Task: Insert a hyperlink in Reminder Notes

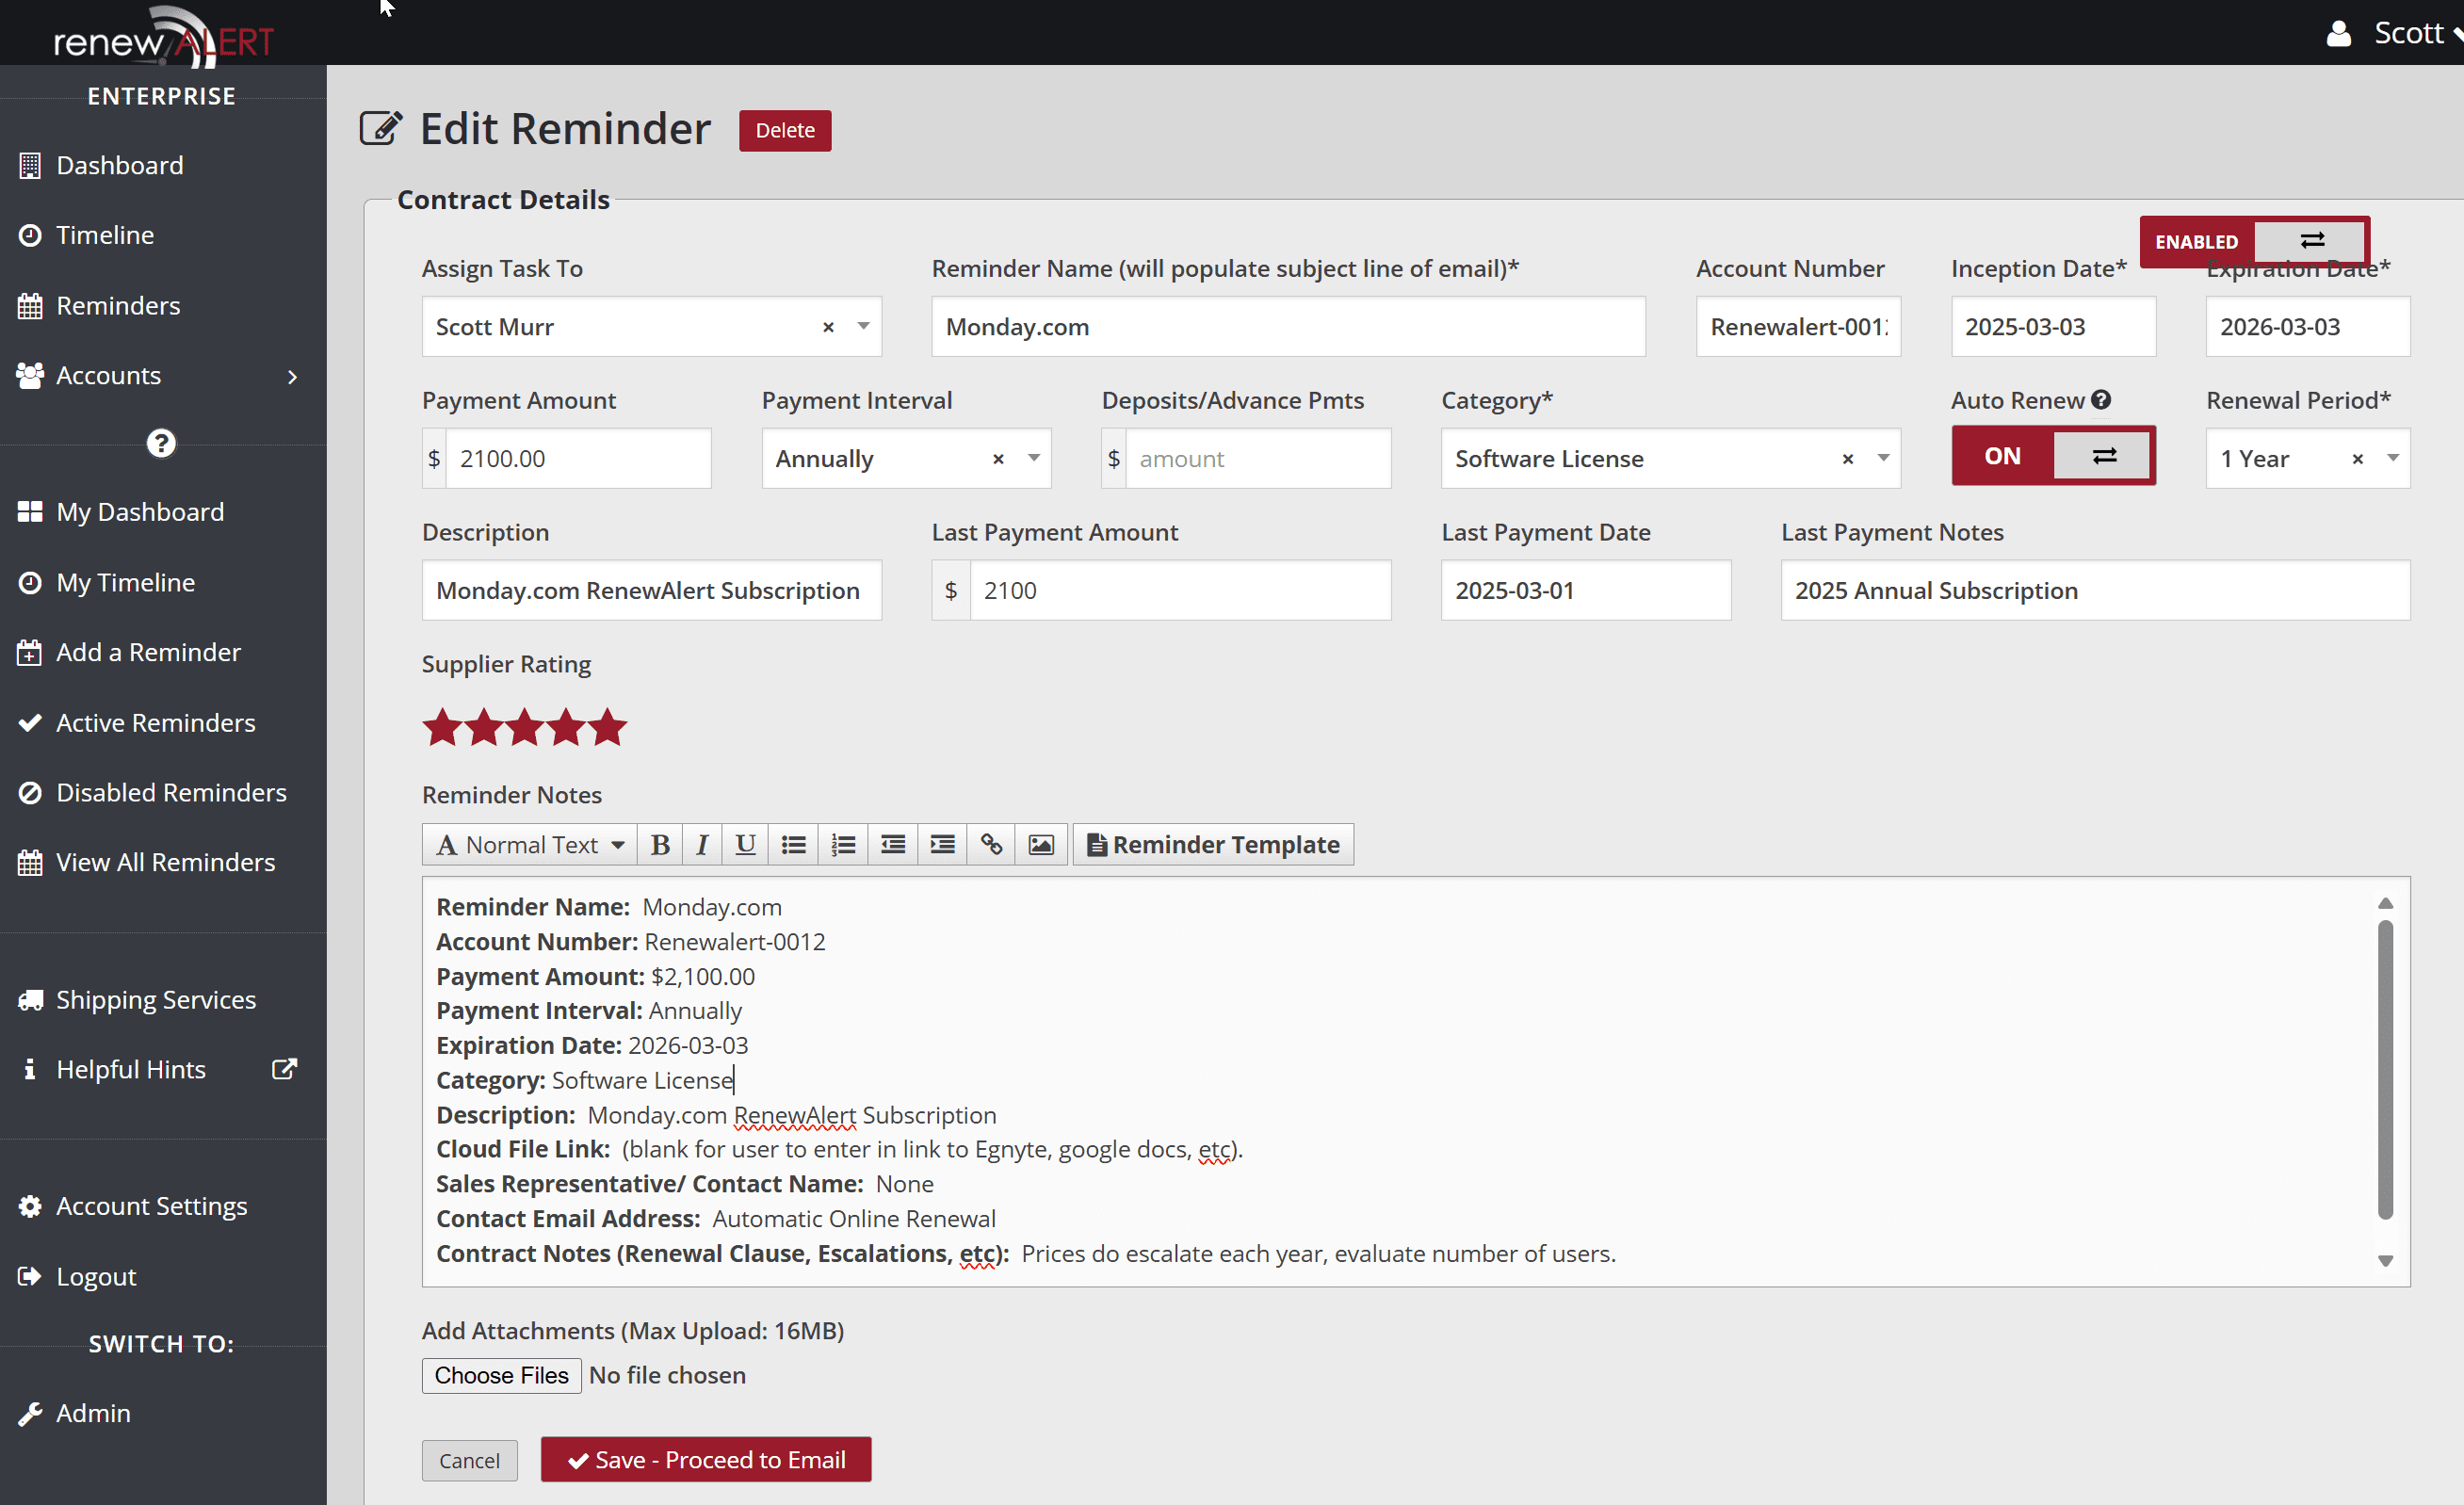Action: pyautogui.click(x=991, y=844)
